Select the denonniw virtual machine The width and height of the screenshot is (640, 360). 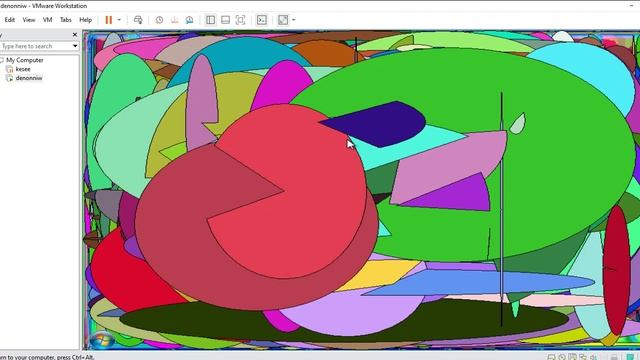pos(29,78)
